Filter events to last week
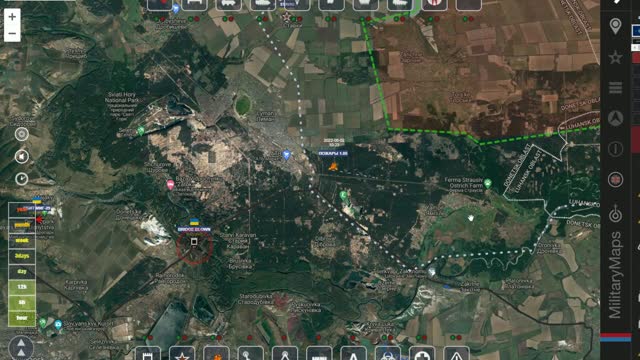Viewport: 640px width, 360px height. 22,240
